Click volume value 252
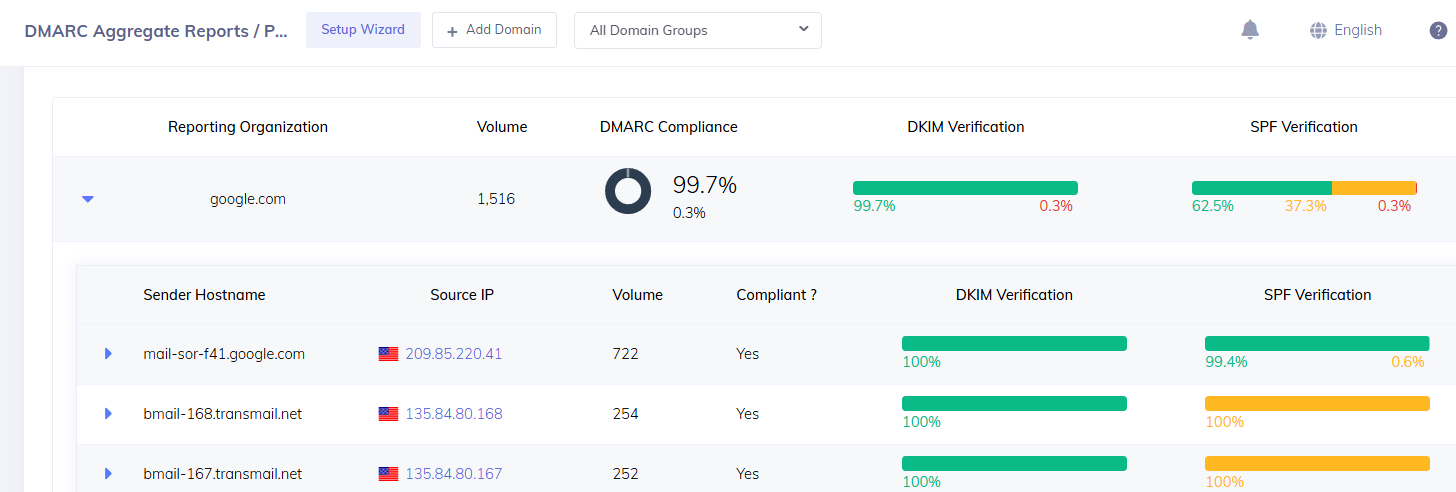Image resolution: width=1456 pixels, height=492 pixels. pyautogui.click(x=625, y=474)
